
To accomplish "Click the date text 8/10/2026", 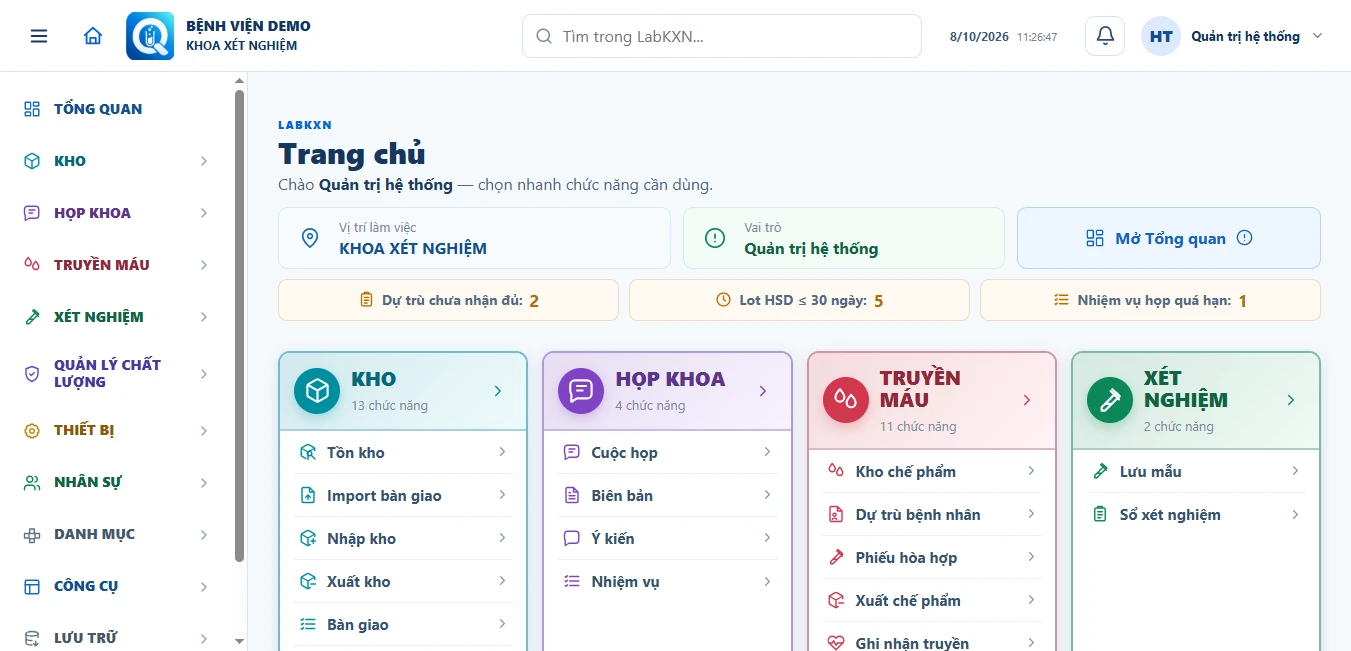I will (979, 37).
